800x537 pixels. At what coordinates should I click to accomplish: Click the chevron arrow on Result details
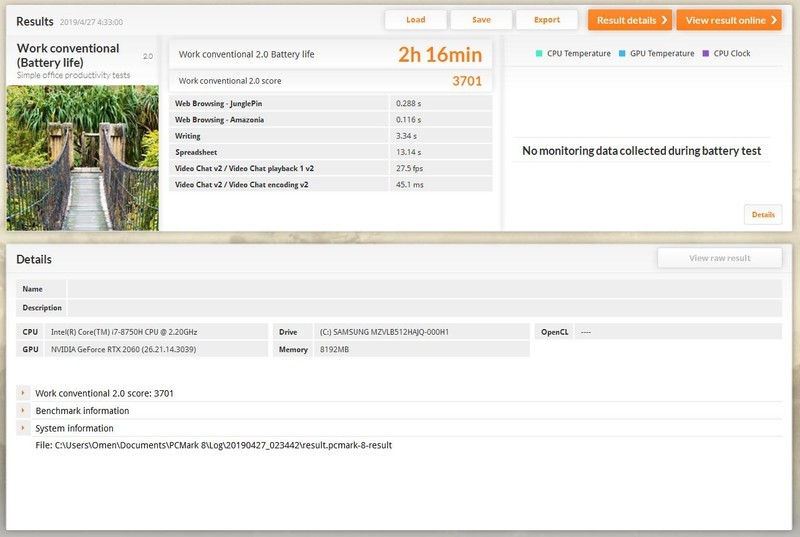[664, 20]
